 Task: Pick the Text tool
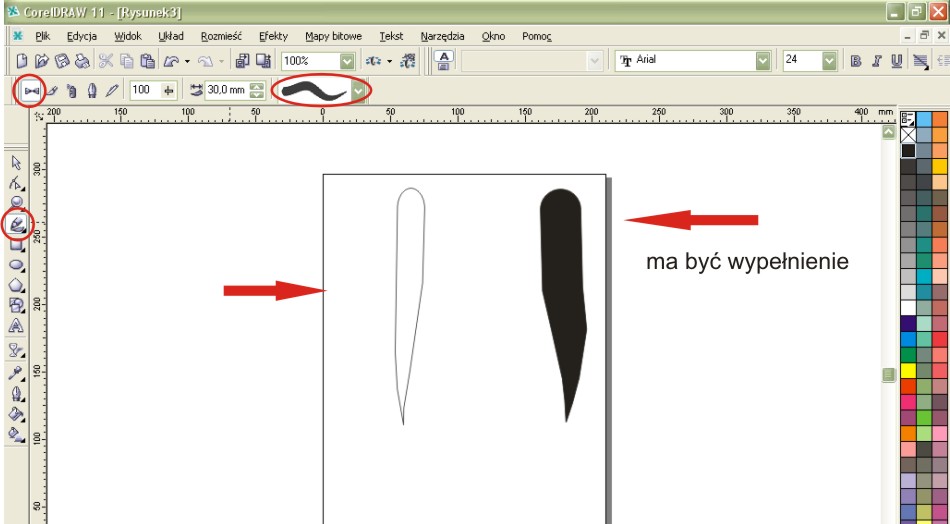point(16,326)
